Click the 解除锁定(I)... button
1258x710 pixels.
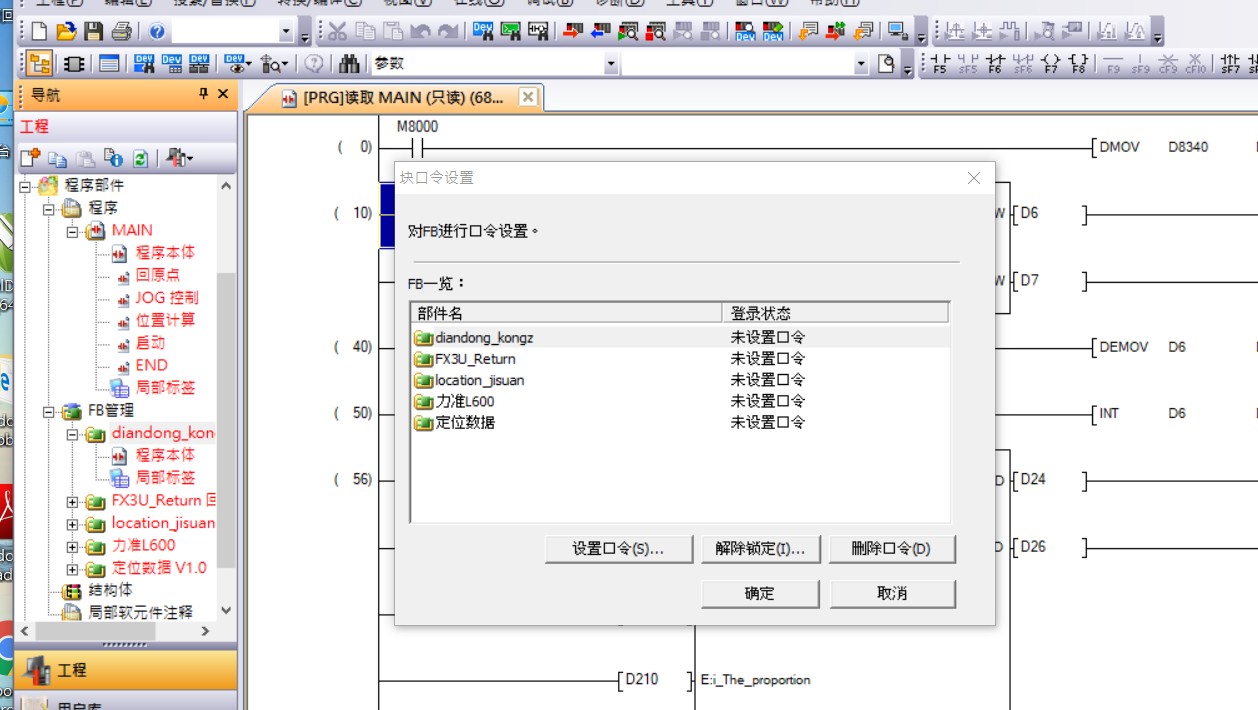click(x=760, y=549)
